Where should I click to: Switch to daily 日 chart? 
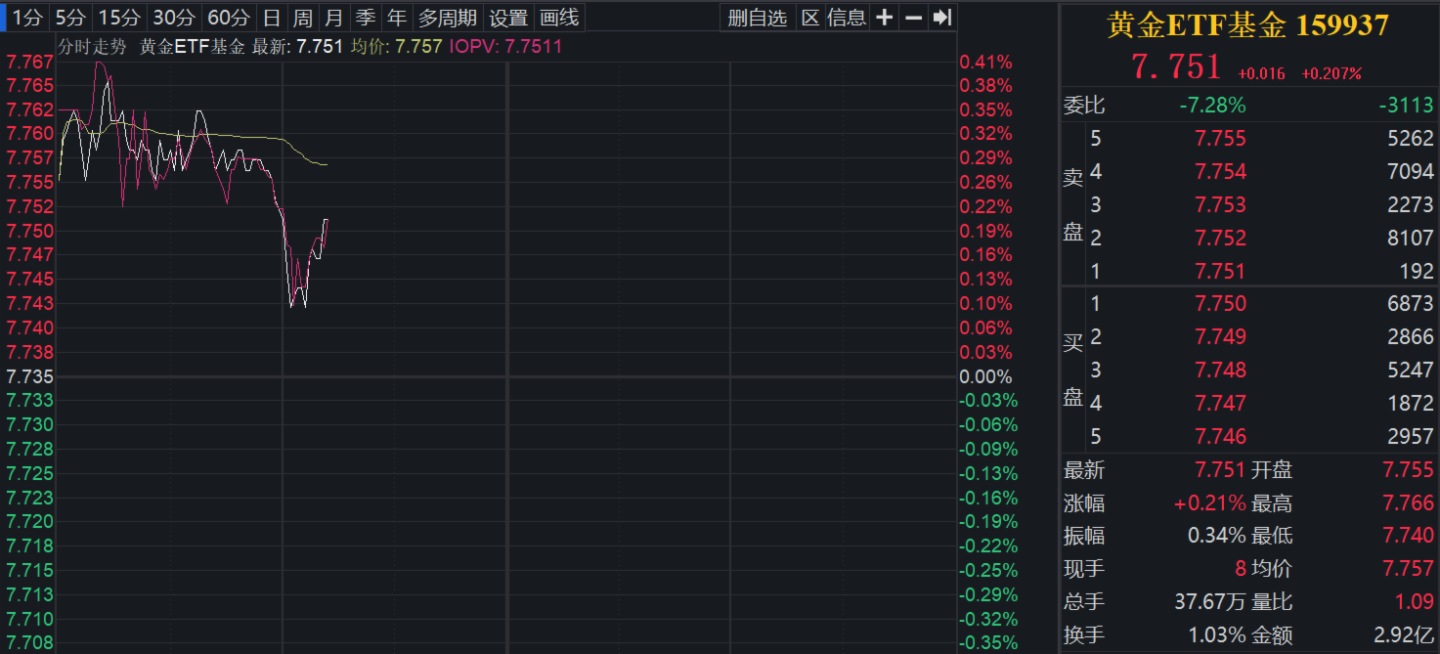coord(271,17)
